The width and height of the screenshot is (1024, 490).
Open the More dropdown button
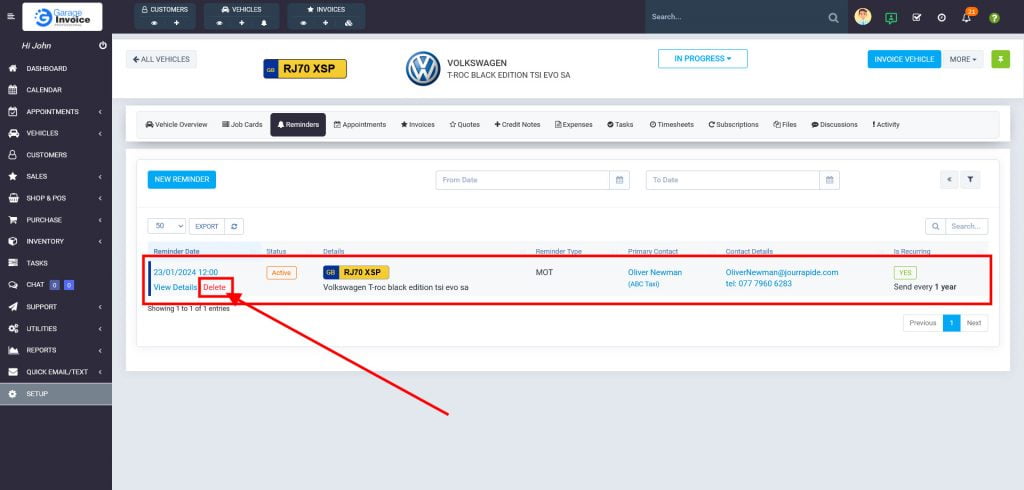pos(963,59)
